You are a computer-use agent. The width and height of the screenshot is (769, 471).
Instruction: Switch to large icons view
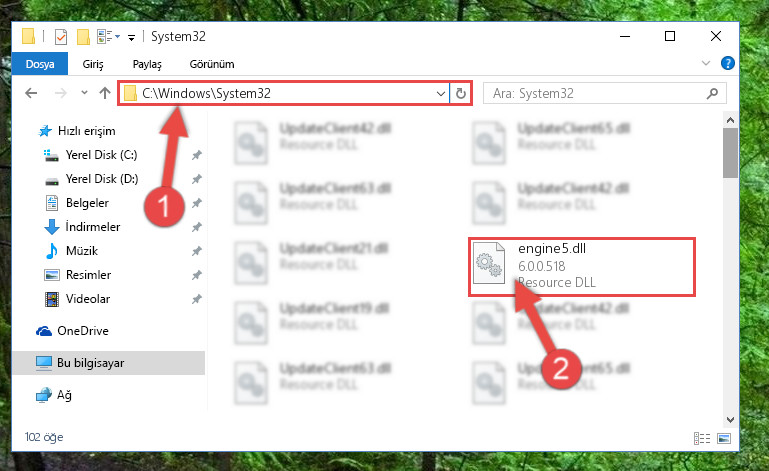click(x=724, y=438)
